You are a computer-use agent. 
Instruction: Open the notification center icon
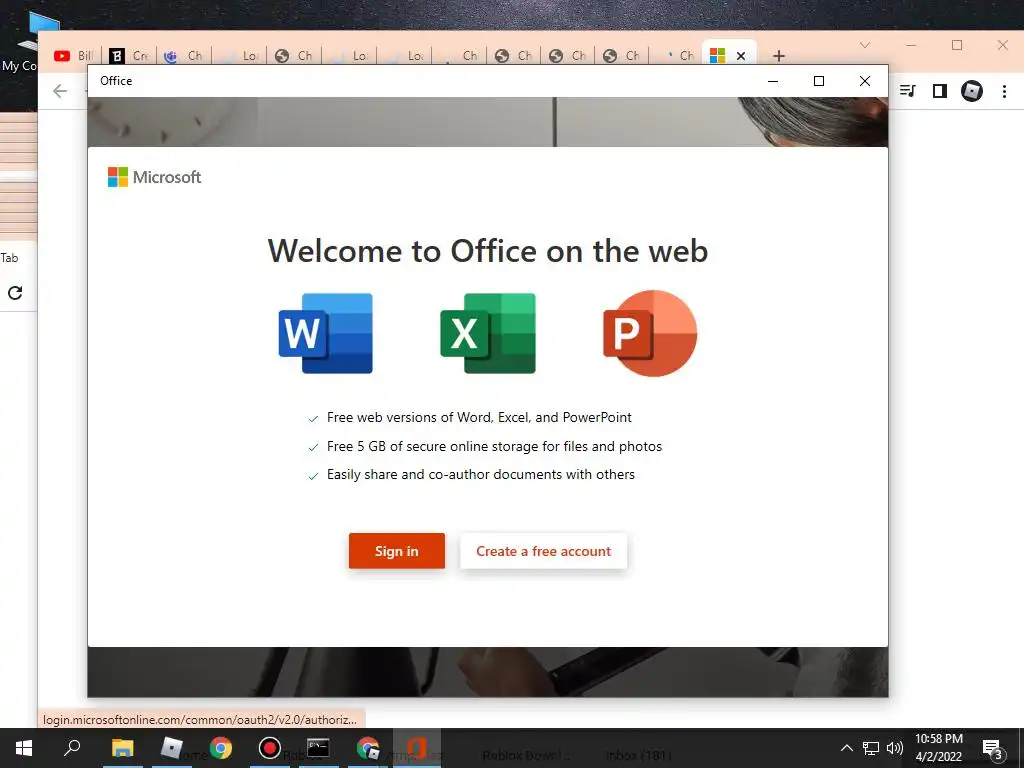(x=992, y=749)
